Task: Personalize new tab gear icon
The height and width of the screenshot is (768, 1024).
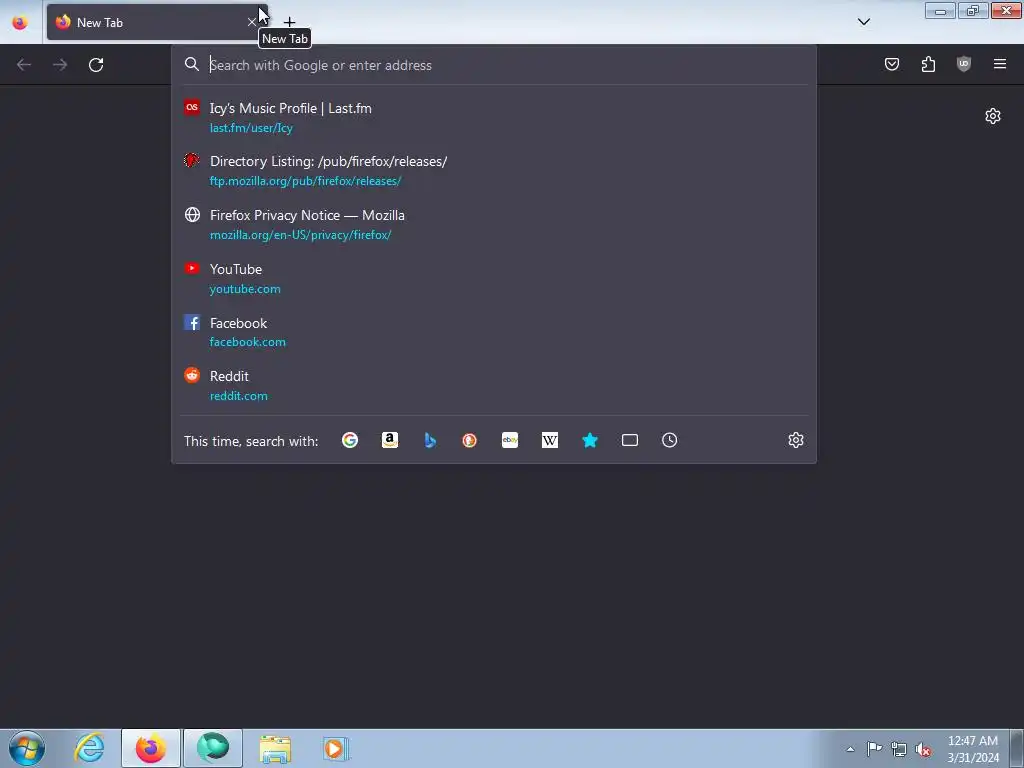Action: (x=993, y=116)
